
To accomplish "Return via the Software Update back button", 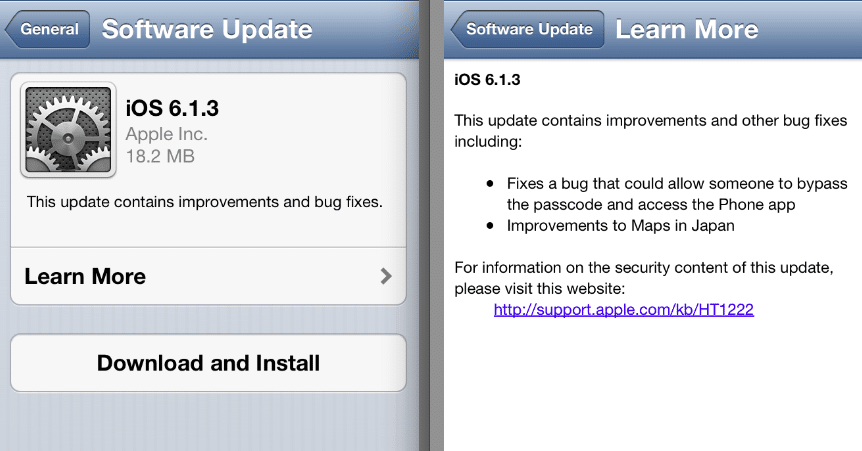I will (528, 29).
